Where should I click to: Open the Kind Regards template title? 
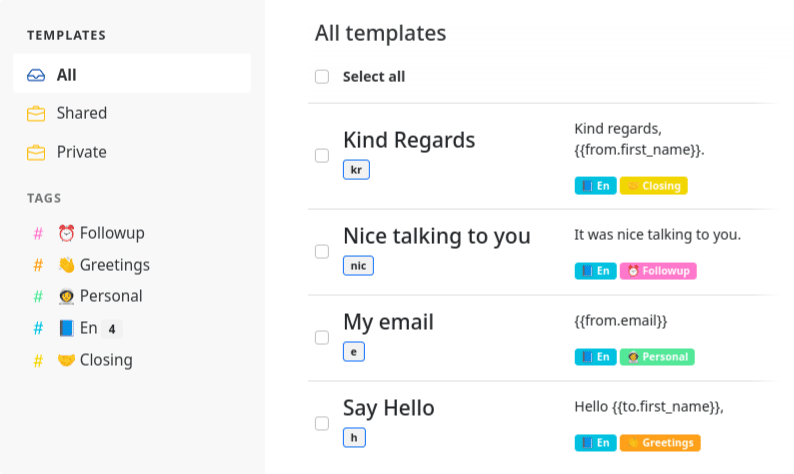(x=409, y=140)
